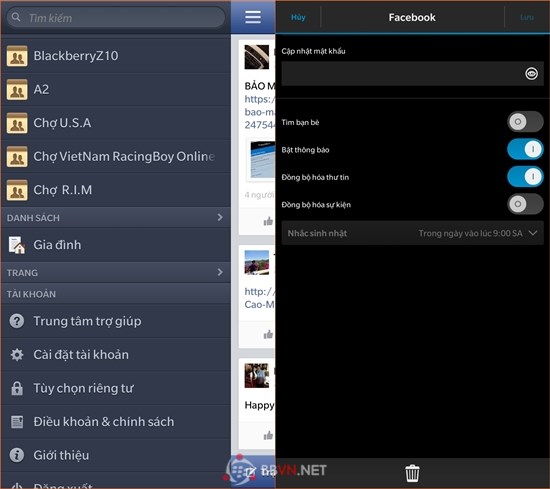
Task: Open the hamburger menu icon
Action: [x=253, y=17]
